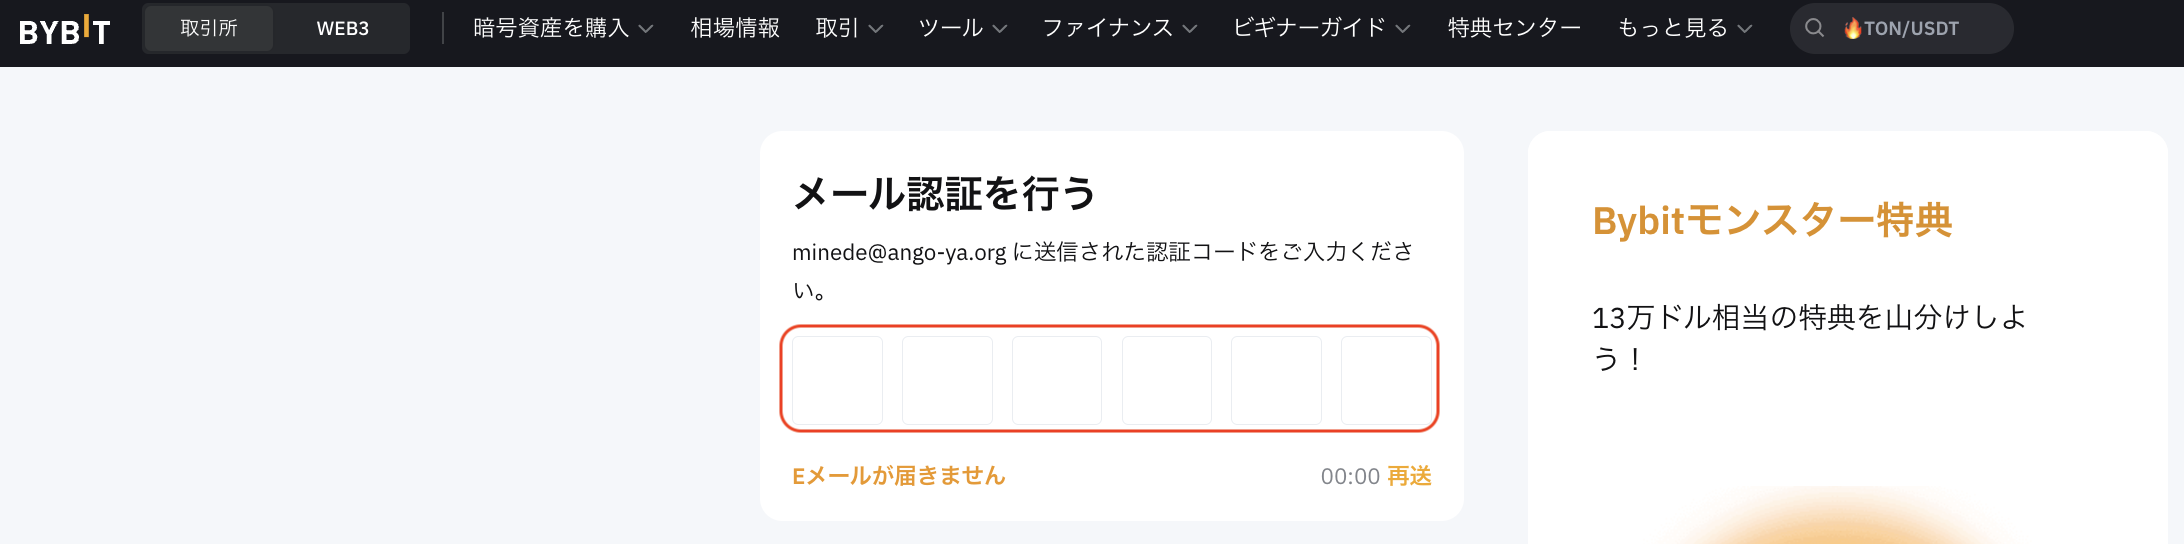Switch to the WEB3 toggle option
This screenshot has height=544, width=2184.
pyautogui.click(x=342, y=28)
